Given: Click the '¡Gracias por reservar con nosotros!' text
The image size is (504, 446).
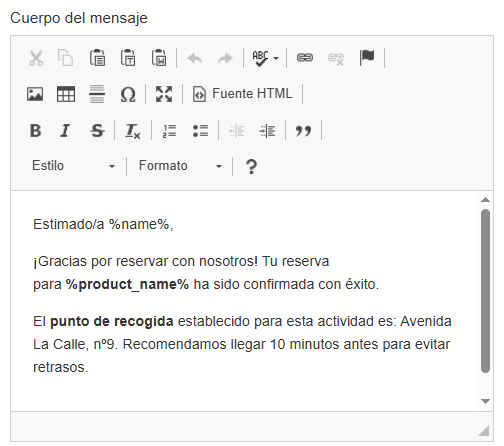Looking at the screenshot, I should pos(146,261).
